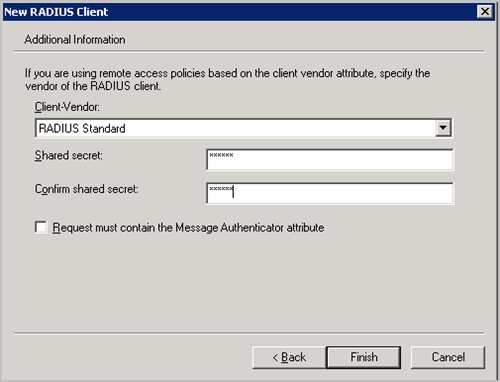Go back with the Back button
This screenshot has width=500, height=382.
289,357
